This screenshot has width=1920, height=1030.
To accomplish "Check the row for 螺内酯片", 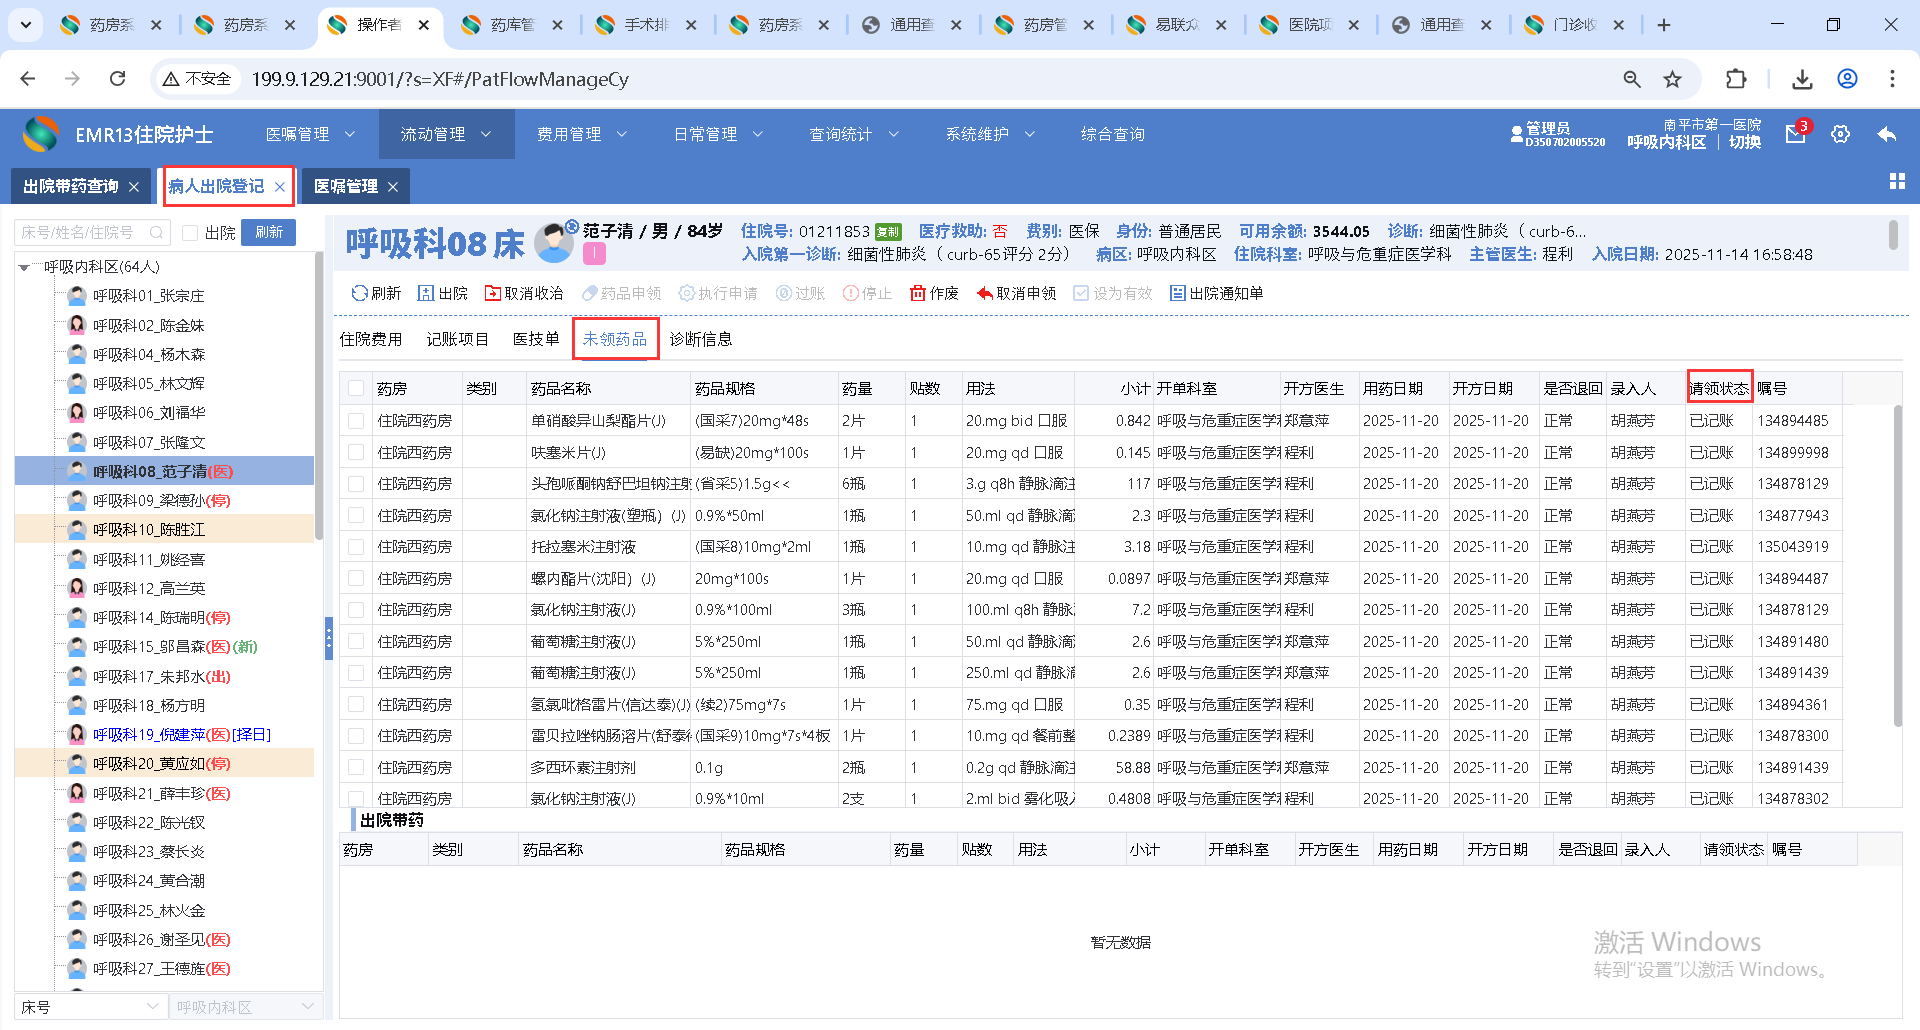I will click(356, 579).
